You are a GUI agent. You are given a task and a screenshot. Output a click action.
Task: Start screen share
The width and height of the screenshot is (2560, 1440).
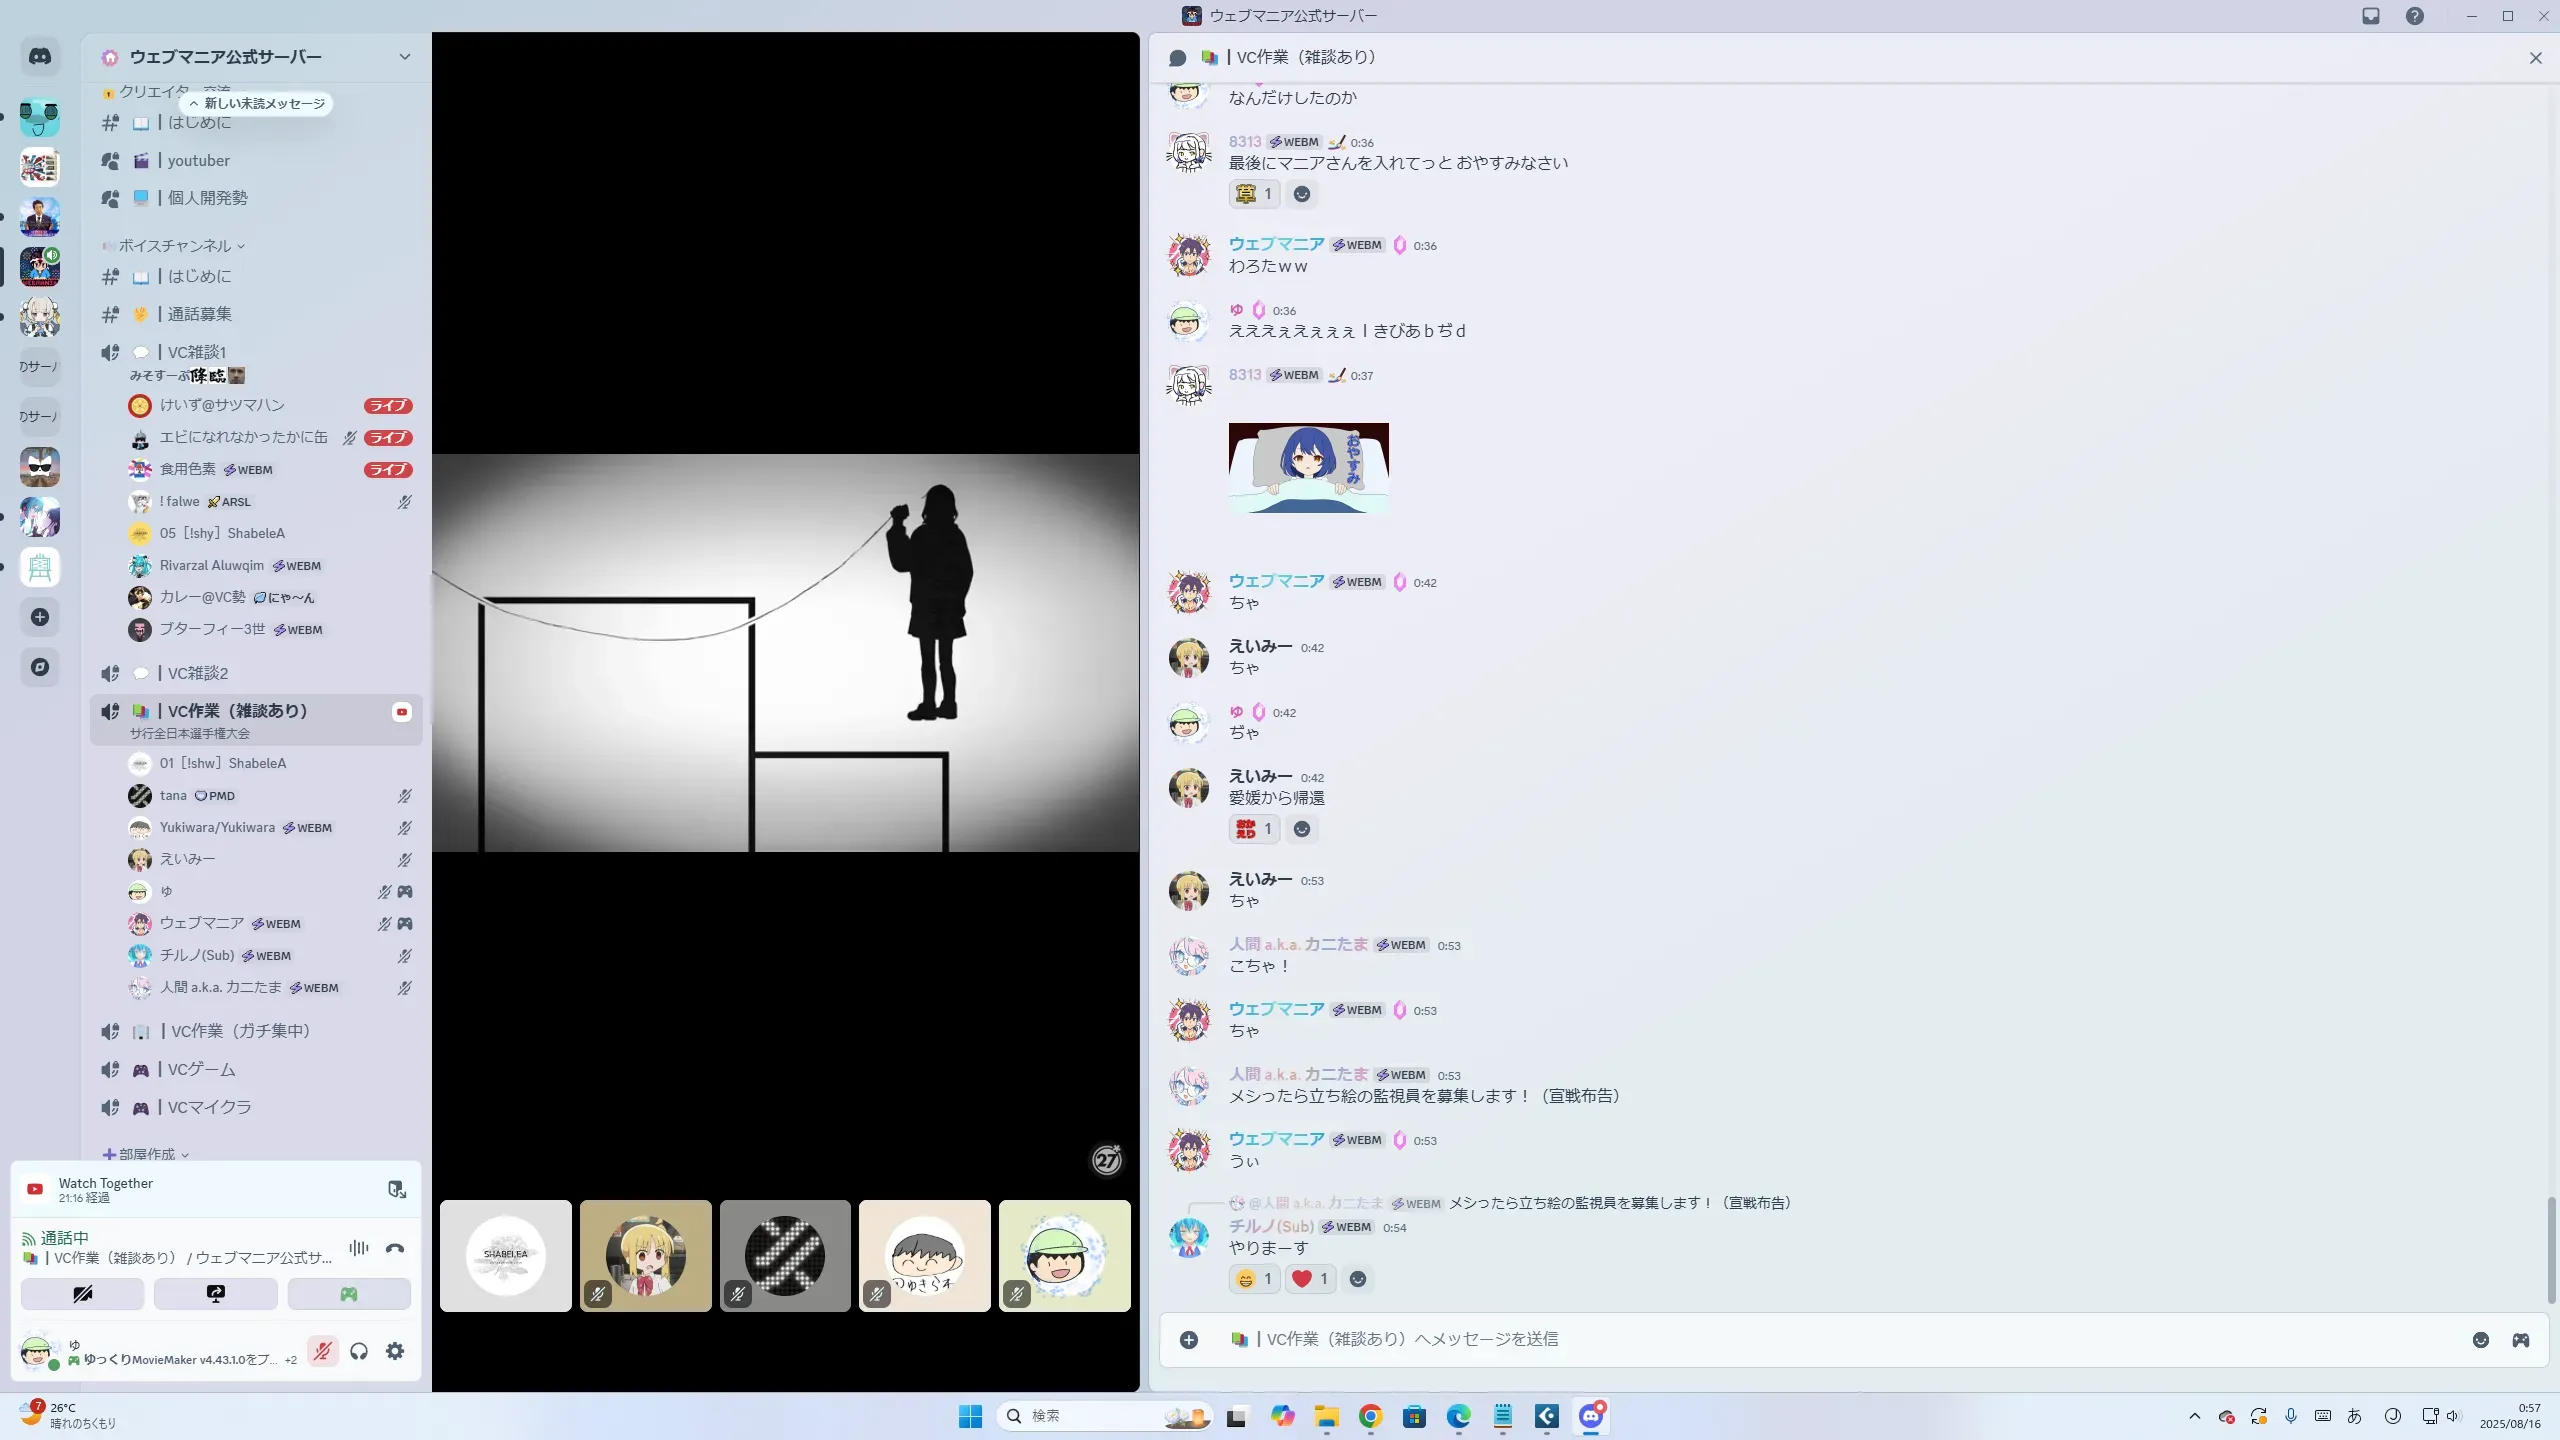coord(216,1294)
